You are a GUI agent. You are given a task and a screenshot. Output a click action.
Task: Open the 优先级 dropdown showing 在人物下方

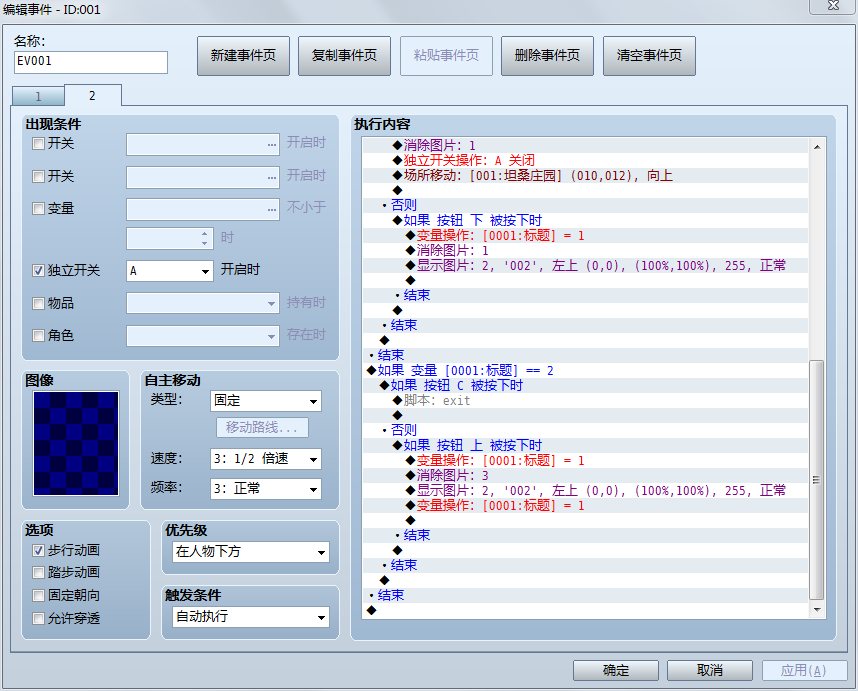pyautogui.click(x=251, y=552)
